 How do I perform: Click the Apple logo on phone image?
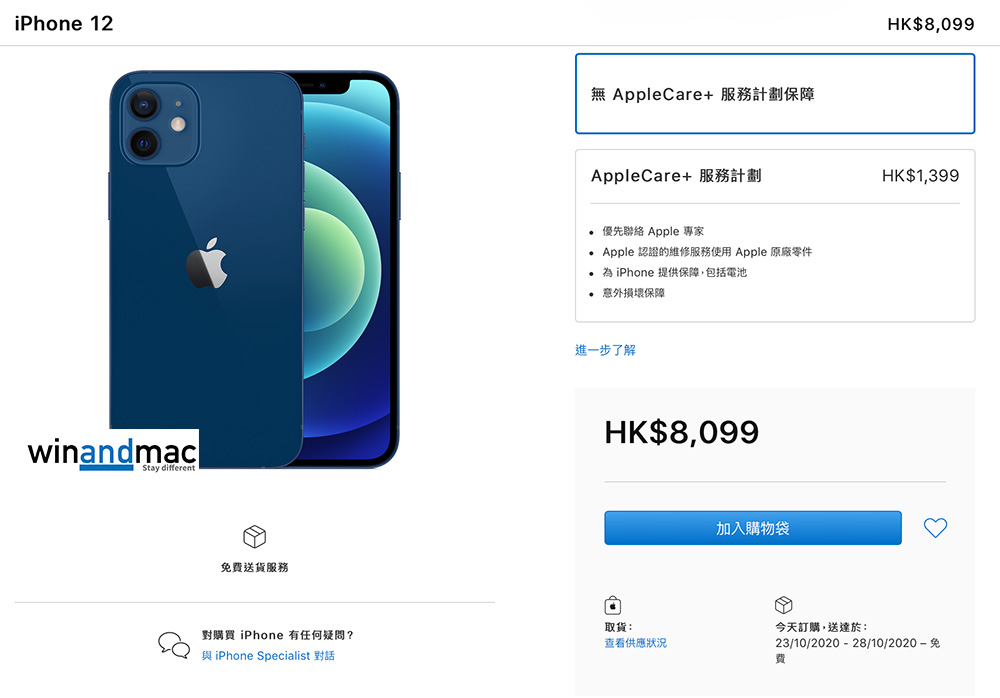click(207, 263)
